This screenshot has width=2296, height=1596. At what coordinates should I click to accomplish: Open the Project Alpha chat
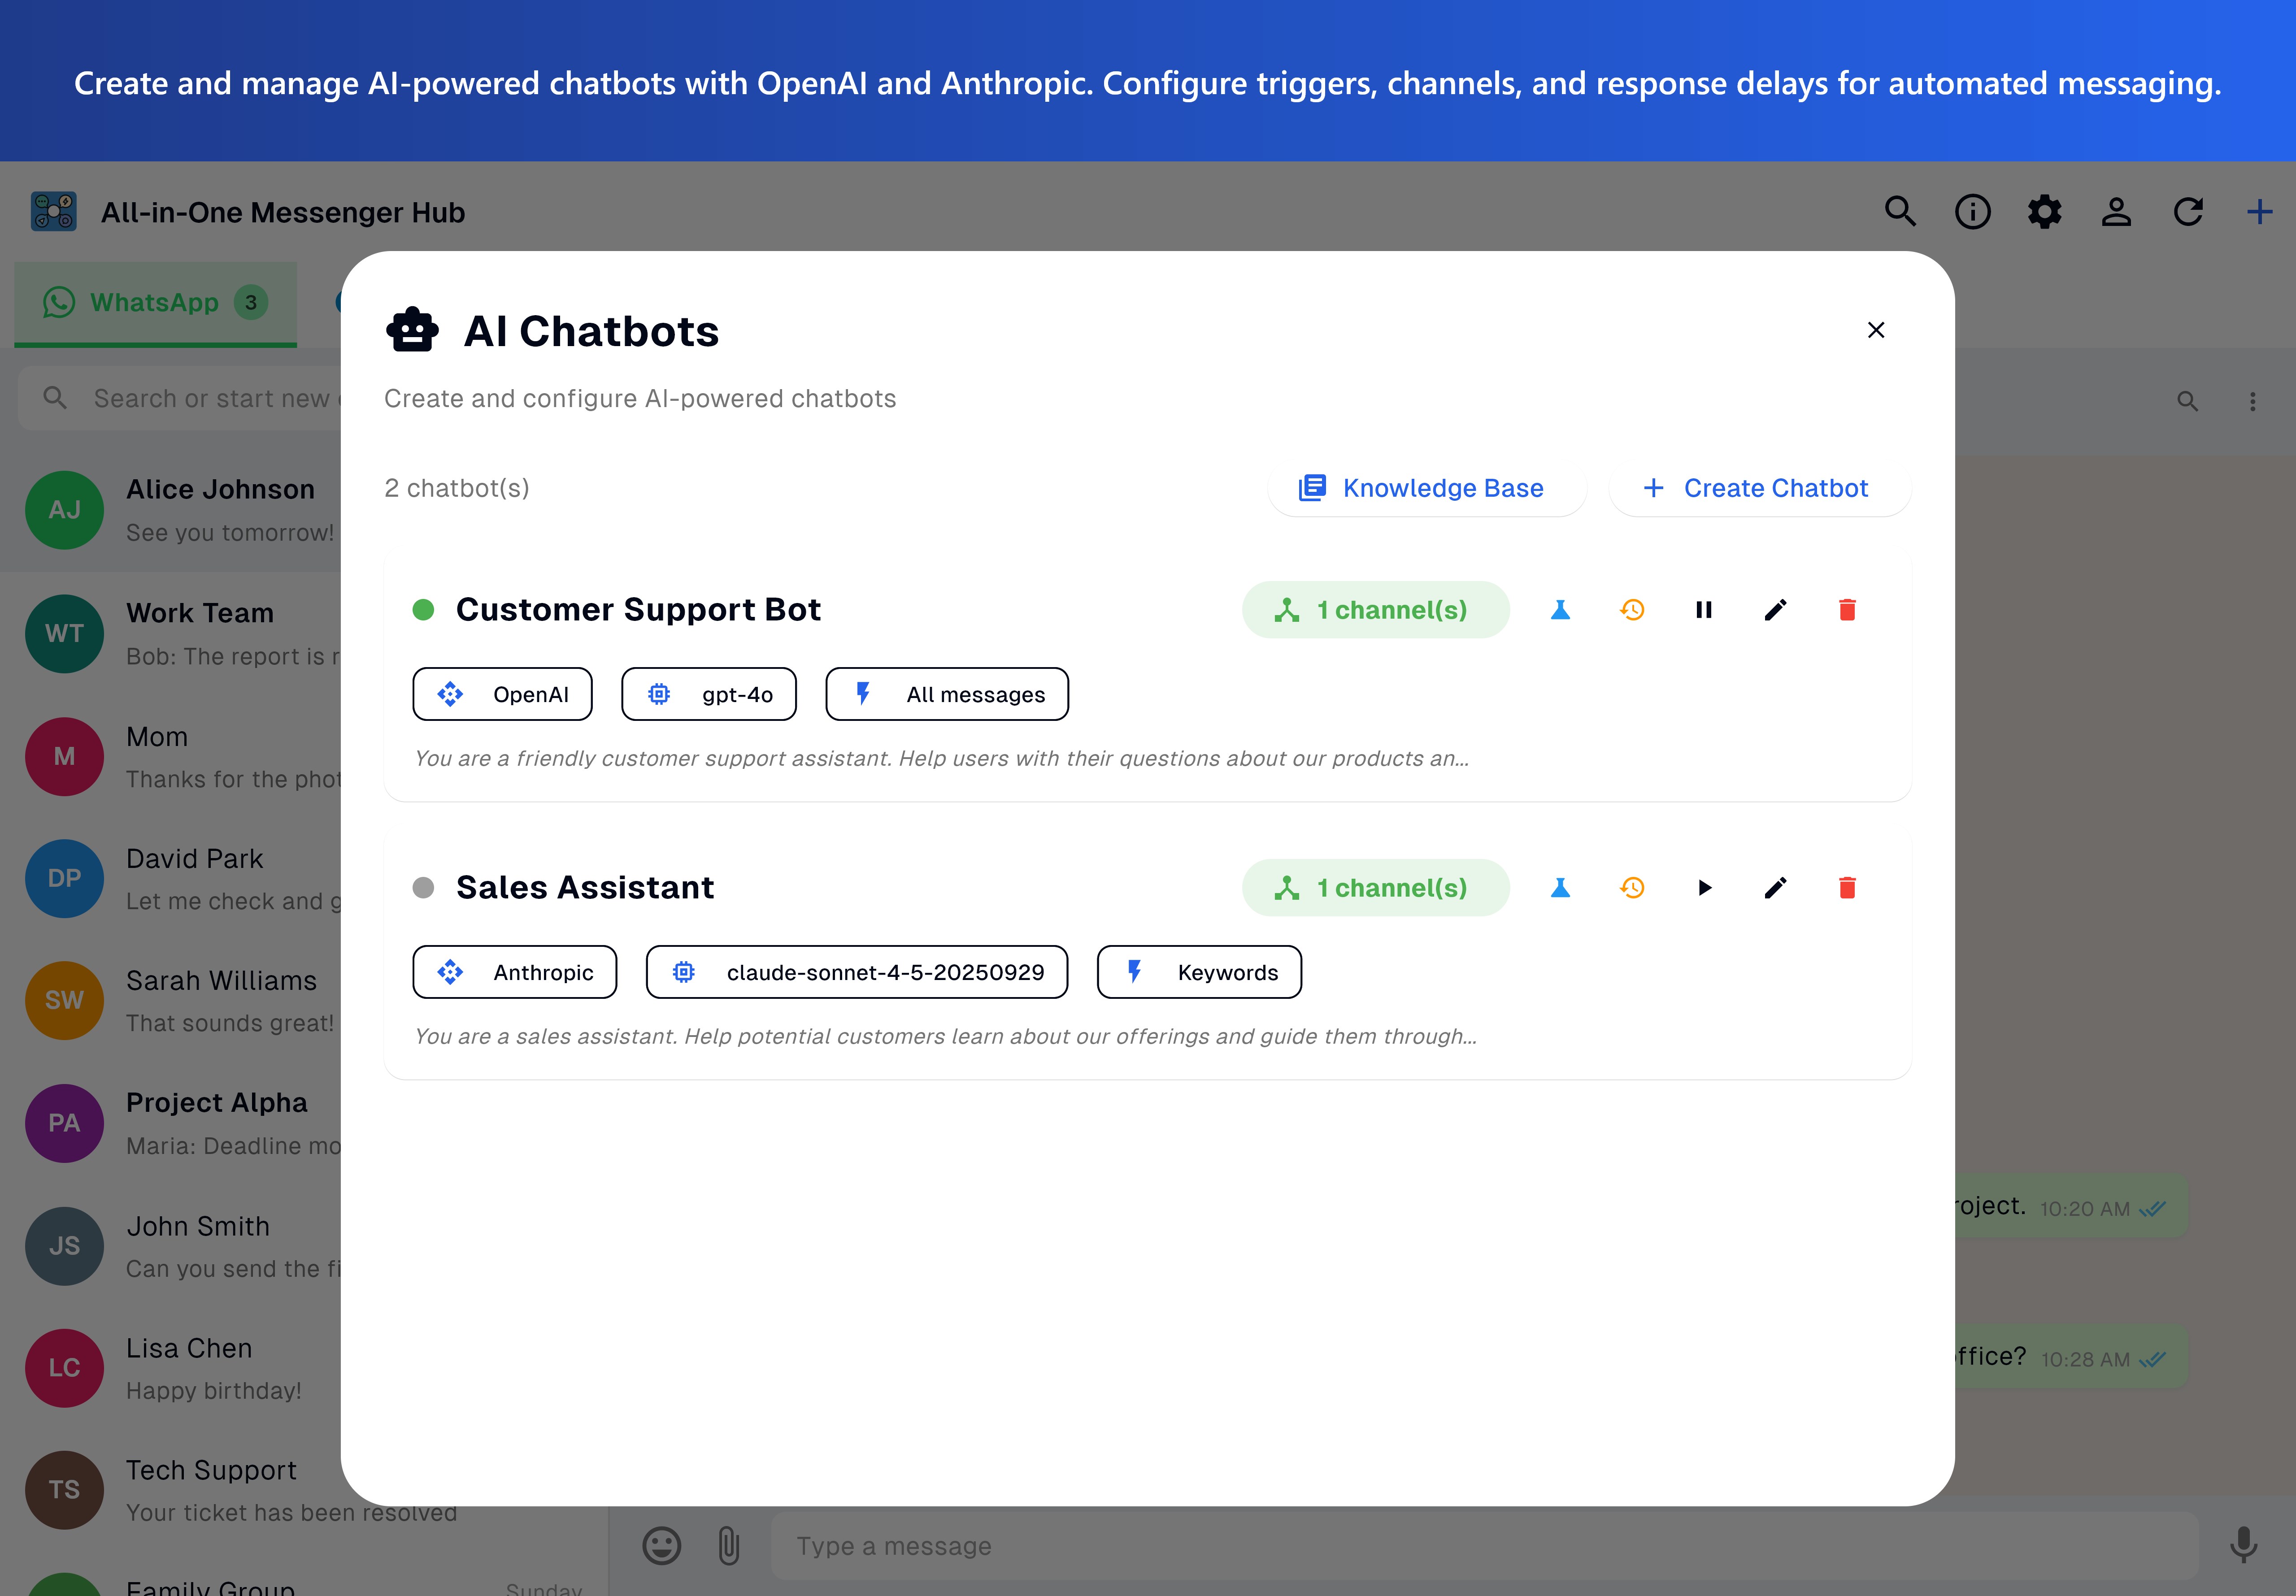pyautogui.click(x=171, y=1123)
